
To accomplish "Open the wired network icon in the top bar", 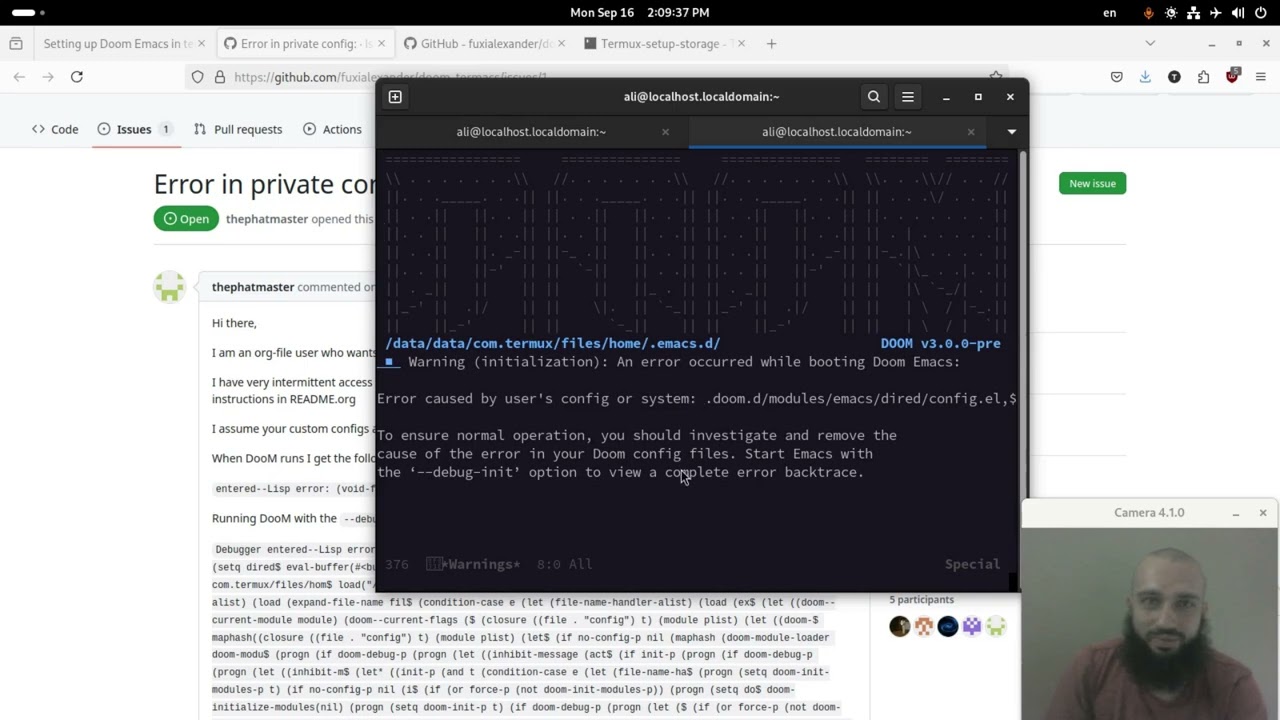I will tap(1193, 13).
